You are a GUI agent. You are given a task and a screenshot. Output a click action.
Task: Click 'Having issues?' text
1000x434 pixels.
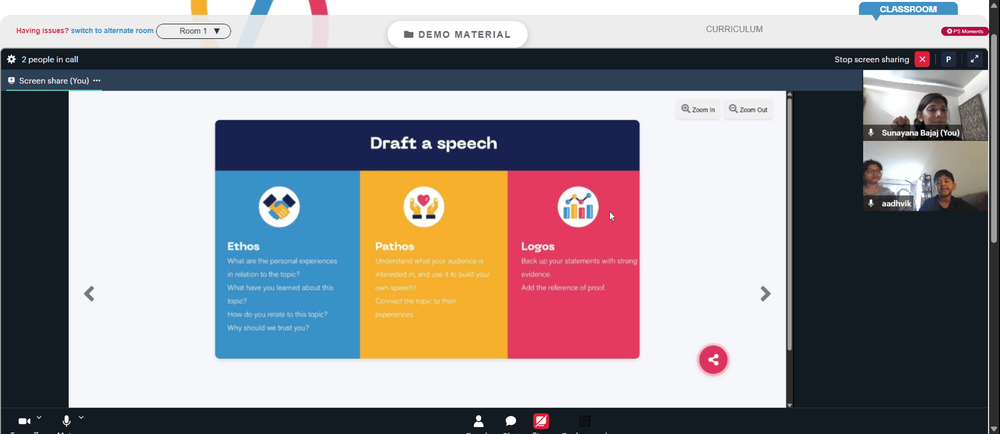pos(42,31)
